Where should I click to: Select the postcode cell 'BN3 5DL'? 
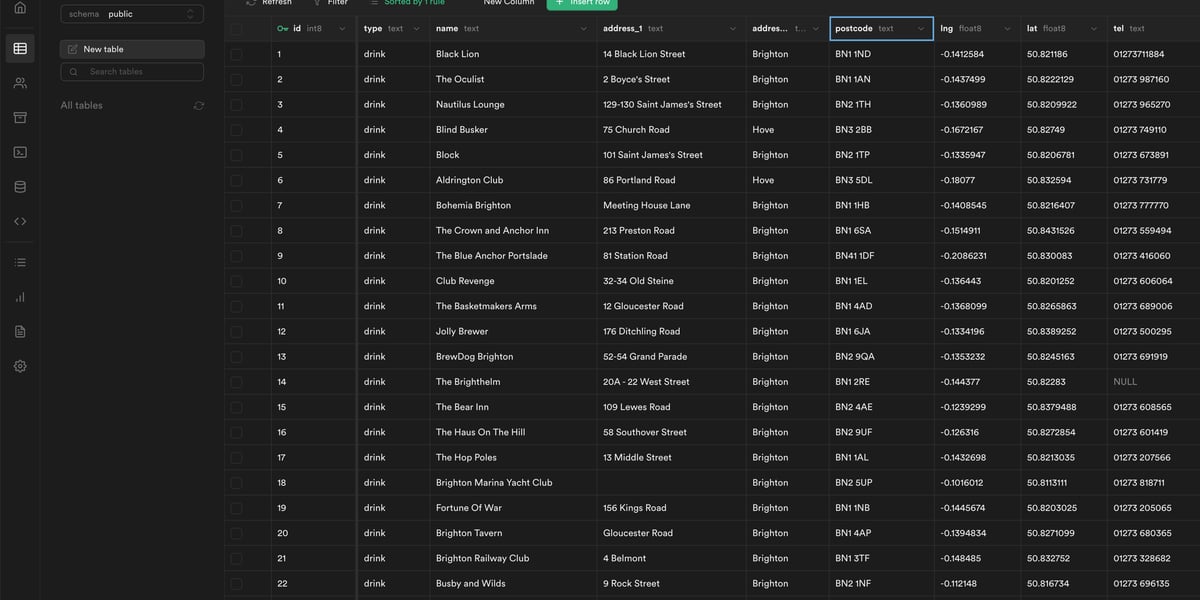pyautogui.click(x=882, y=180)
